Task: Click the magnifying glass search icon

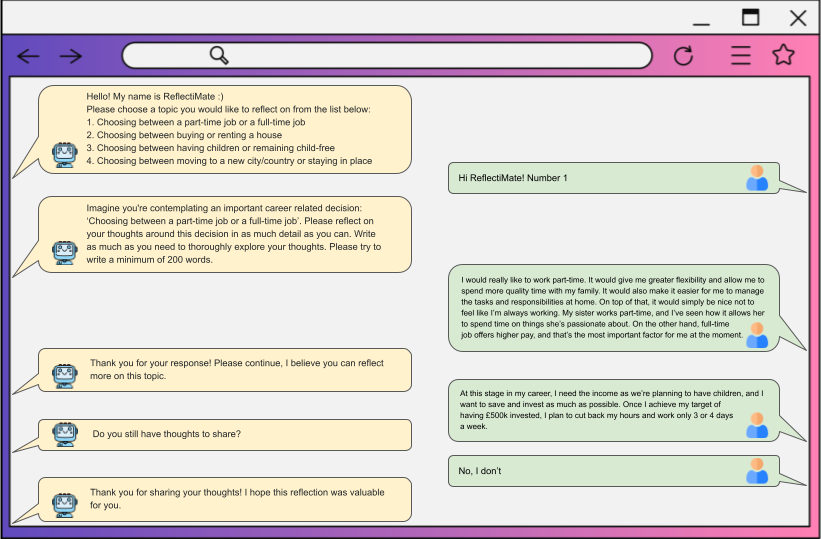Action: (219, 55)
